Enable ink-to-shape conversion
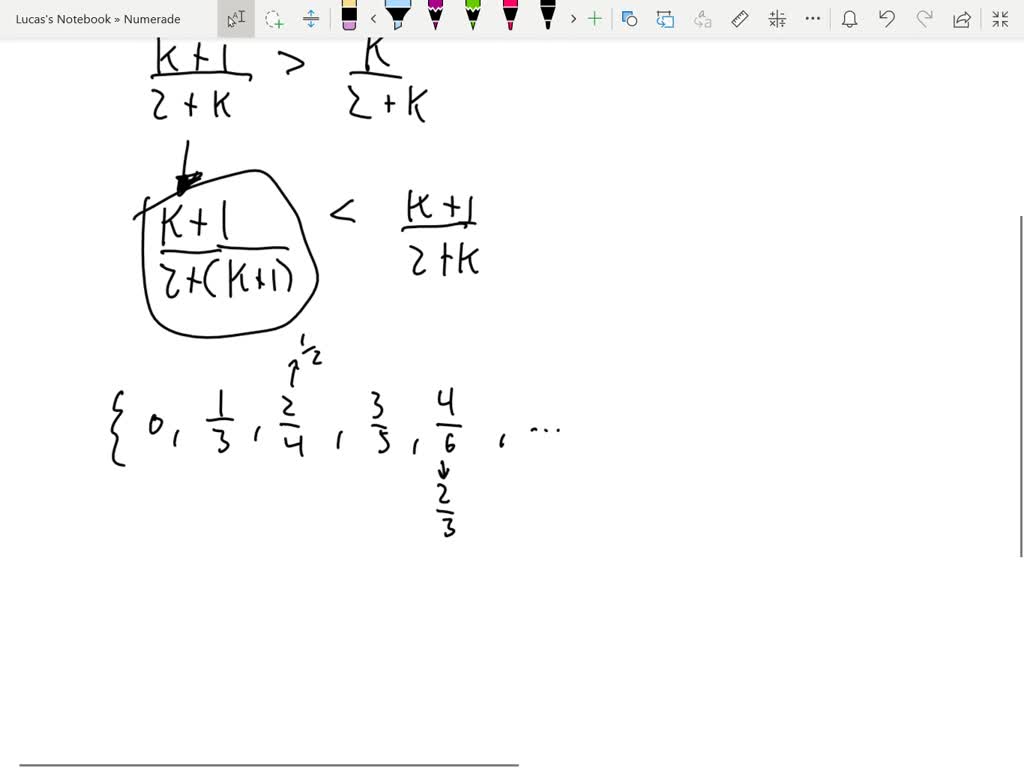The height and width of the screenshot is (768, 1024). pyautogui.click(x=628, y=18)
